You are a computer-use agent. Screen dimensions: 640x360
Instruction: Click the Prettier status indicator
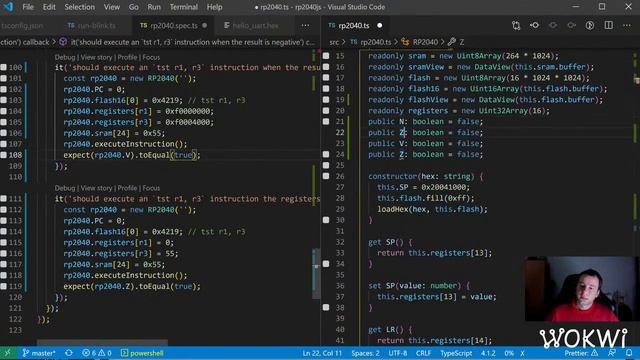click(581, 353)
